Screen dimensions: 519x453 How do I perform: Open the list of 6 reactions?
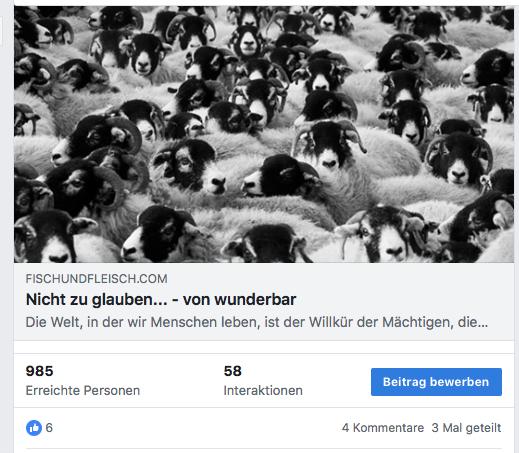49,428
